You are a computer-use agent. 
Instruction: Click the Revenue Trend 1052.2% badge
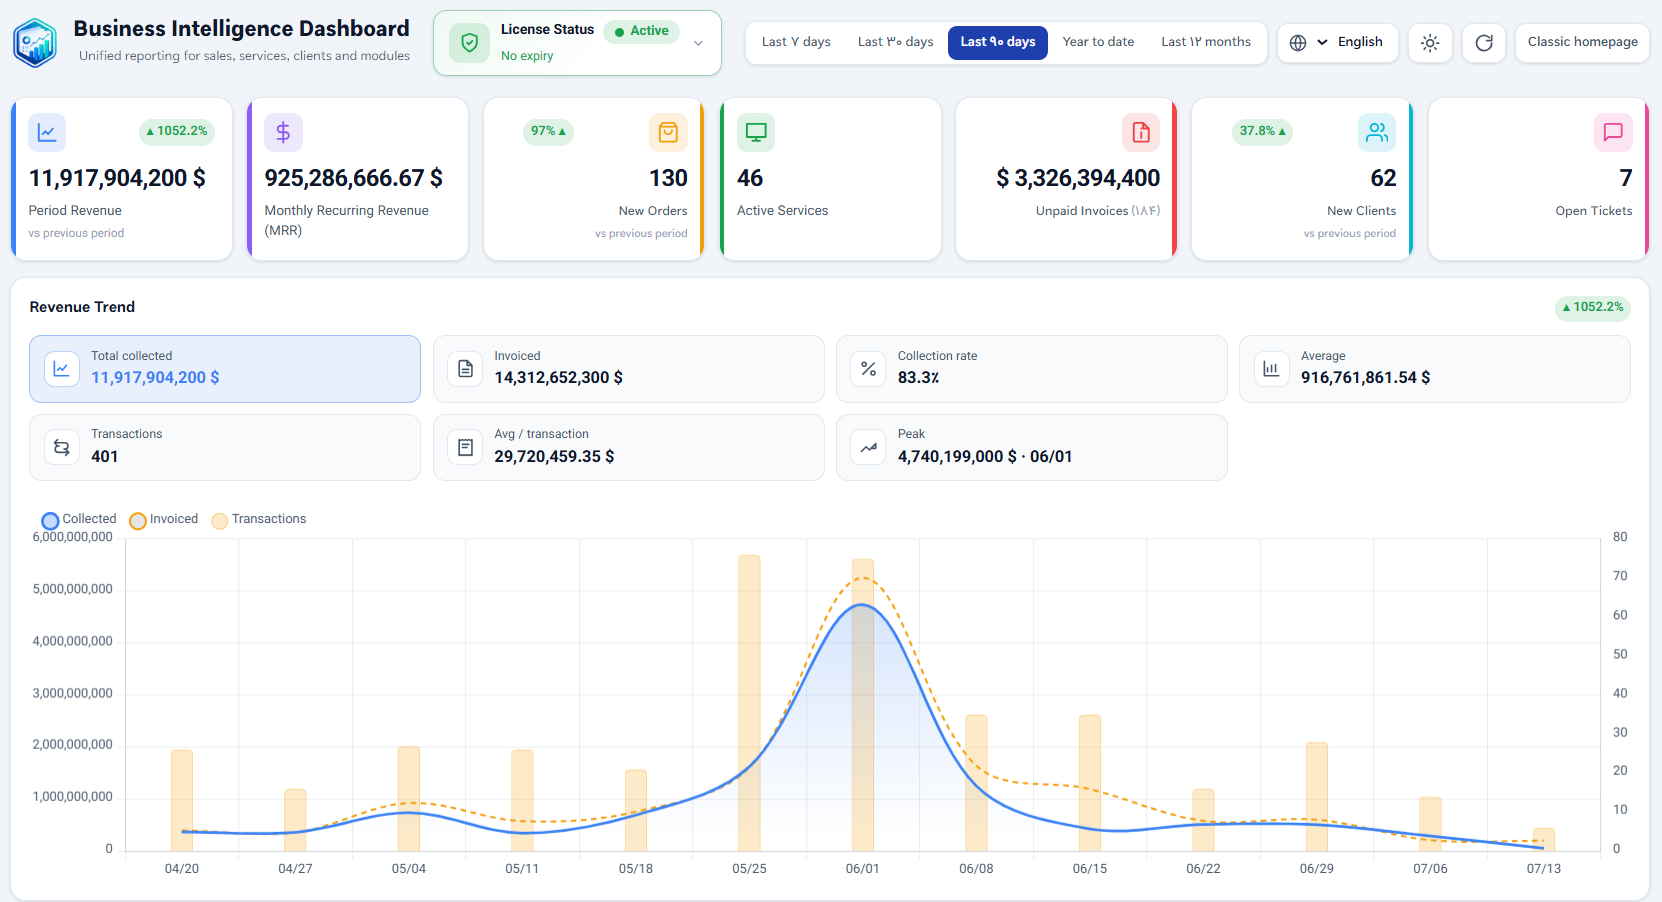[1593, 307]
